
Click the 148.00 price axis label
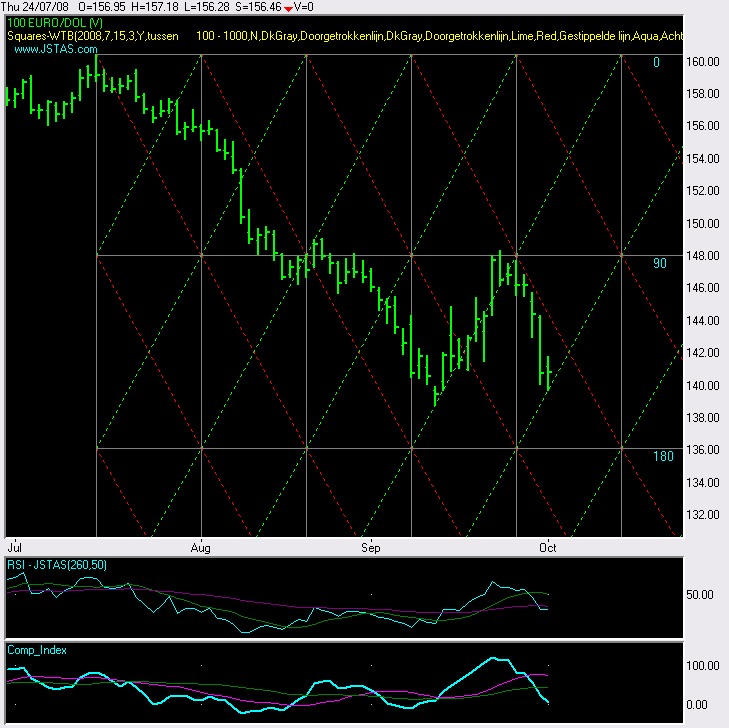pyautogui.click(x=705, y=256)
